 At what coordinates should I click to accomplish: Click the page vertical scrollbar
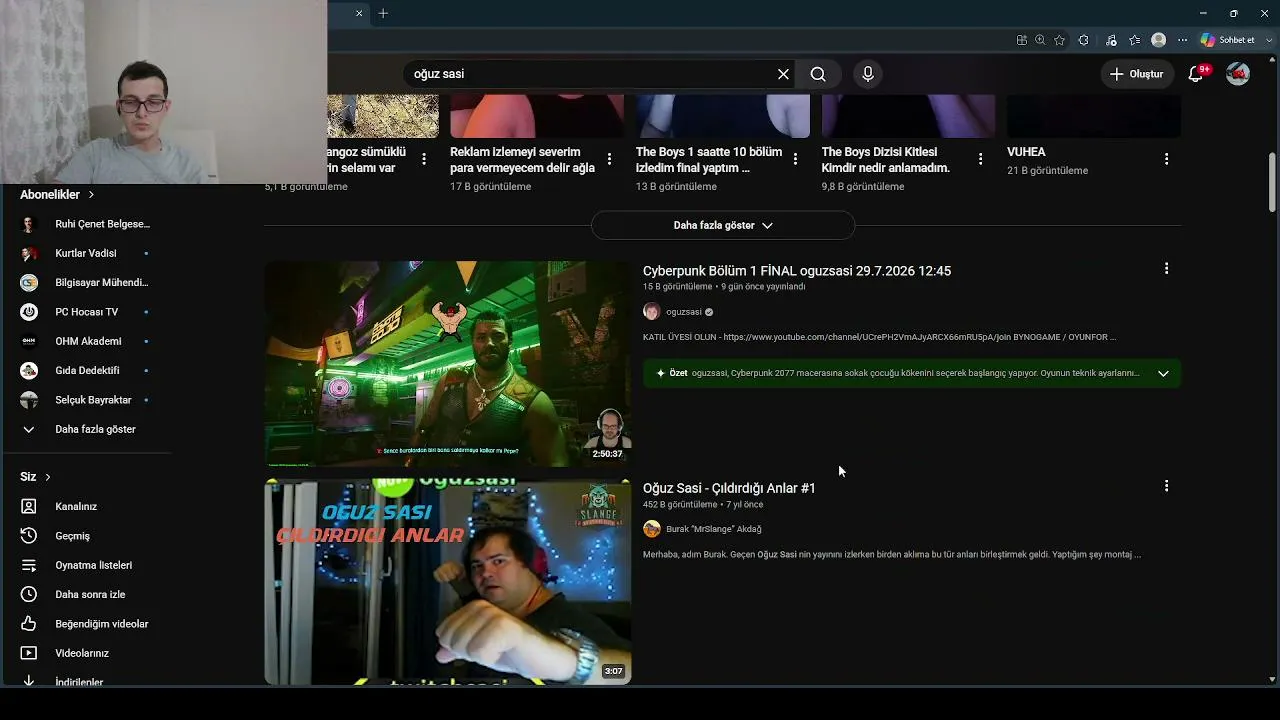1272,182
